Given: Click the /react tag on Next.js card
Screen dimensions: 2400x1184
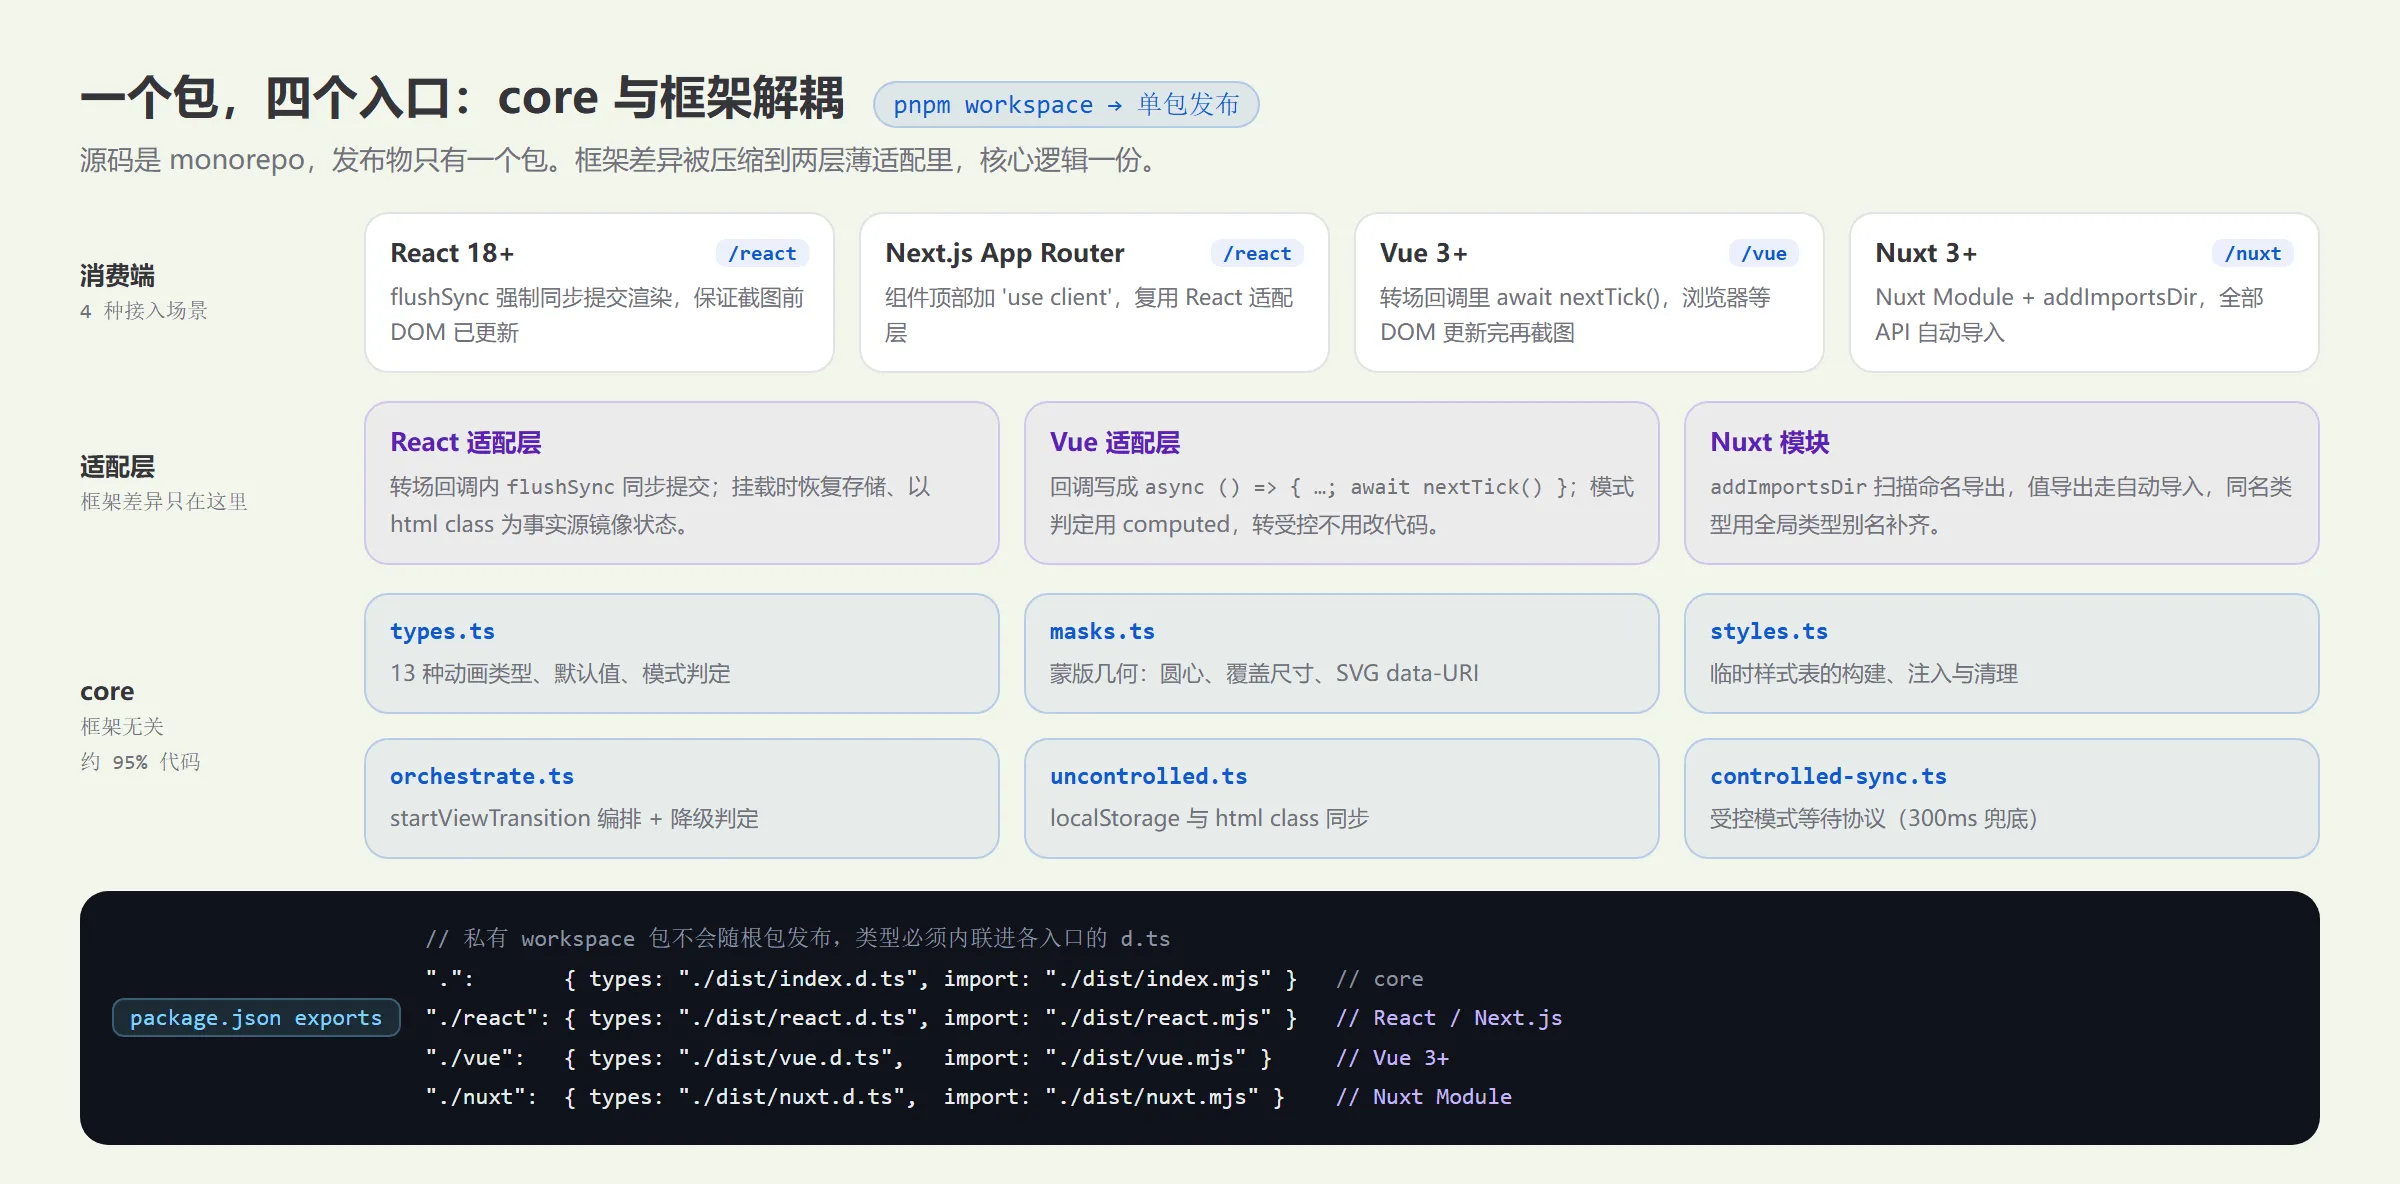Looking at the screenshot, I should pyautogui.click(x=1257, y=254).
